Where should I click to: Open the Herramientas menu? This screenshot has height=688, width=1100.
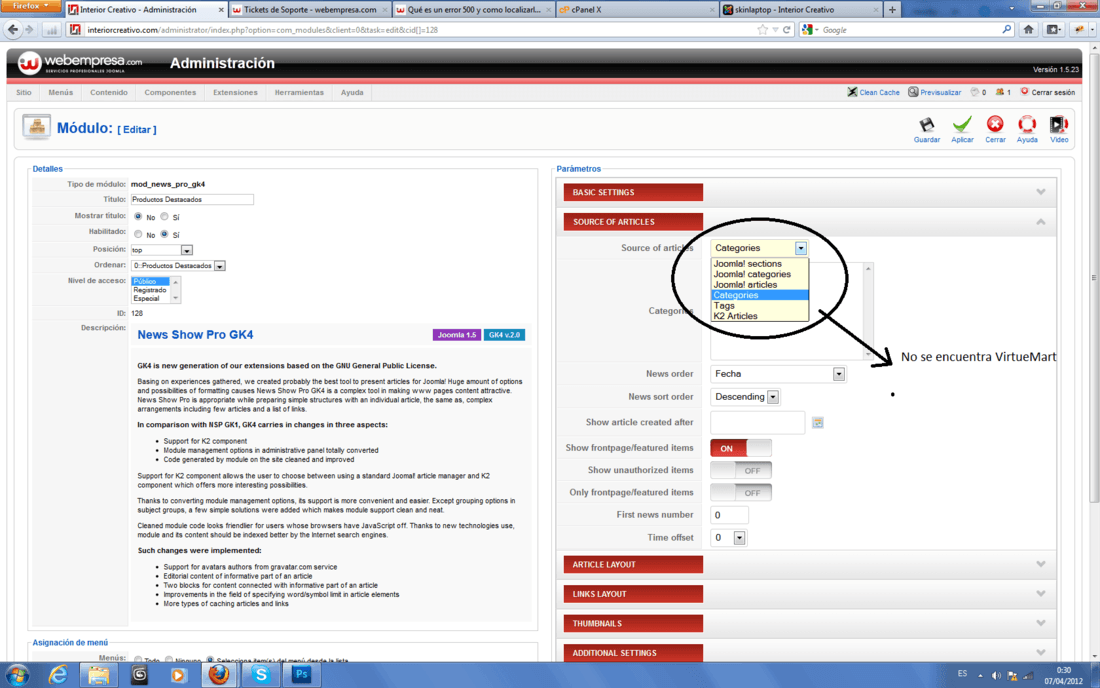pyautogui.click(x=299, y=93)
